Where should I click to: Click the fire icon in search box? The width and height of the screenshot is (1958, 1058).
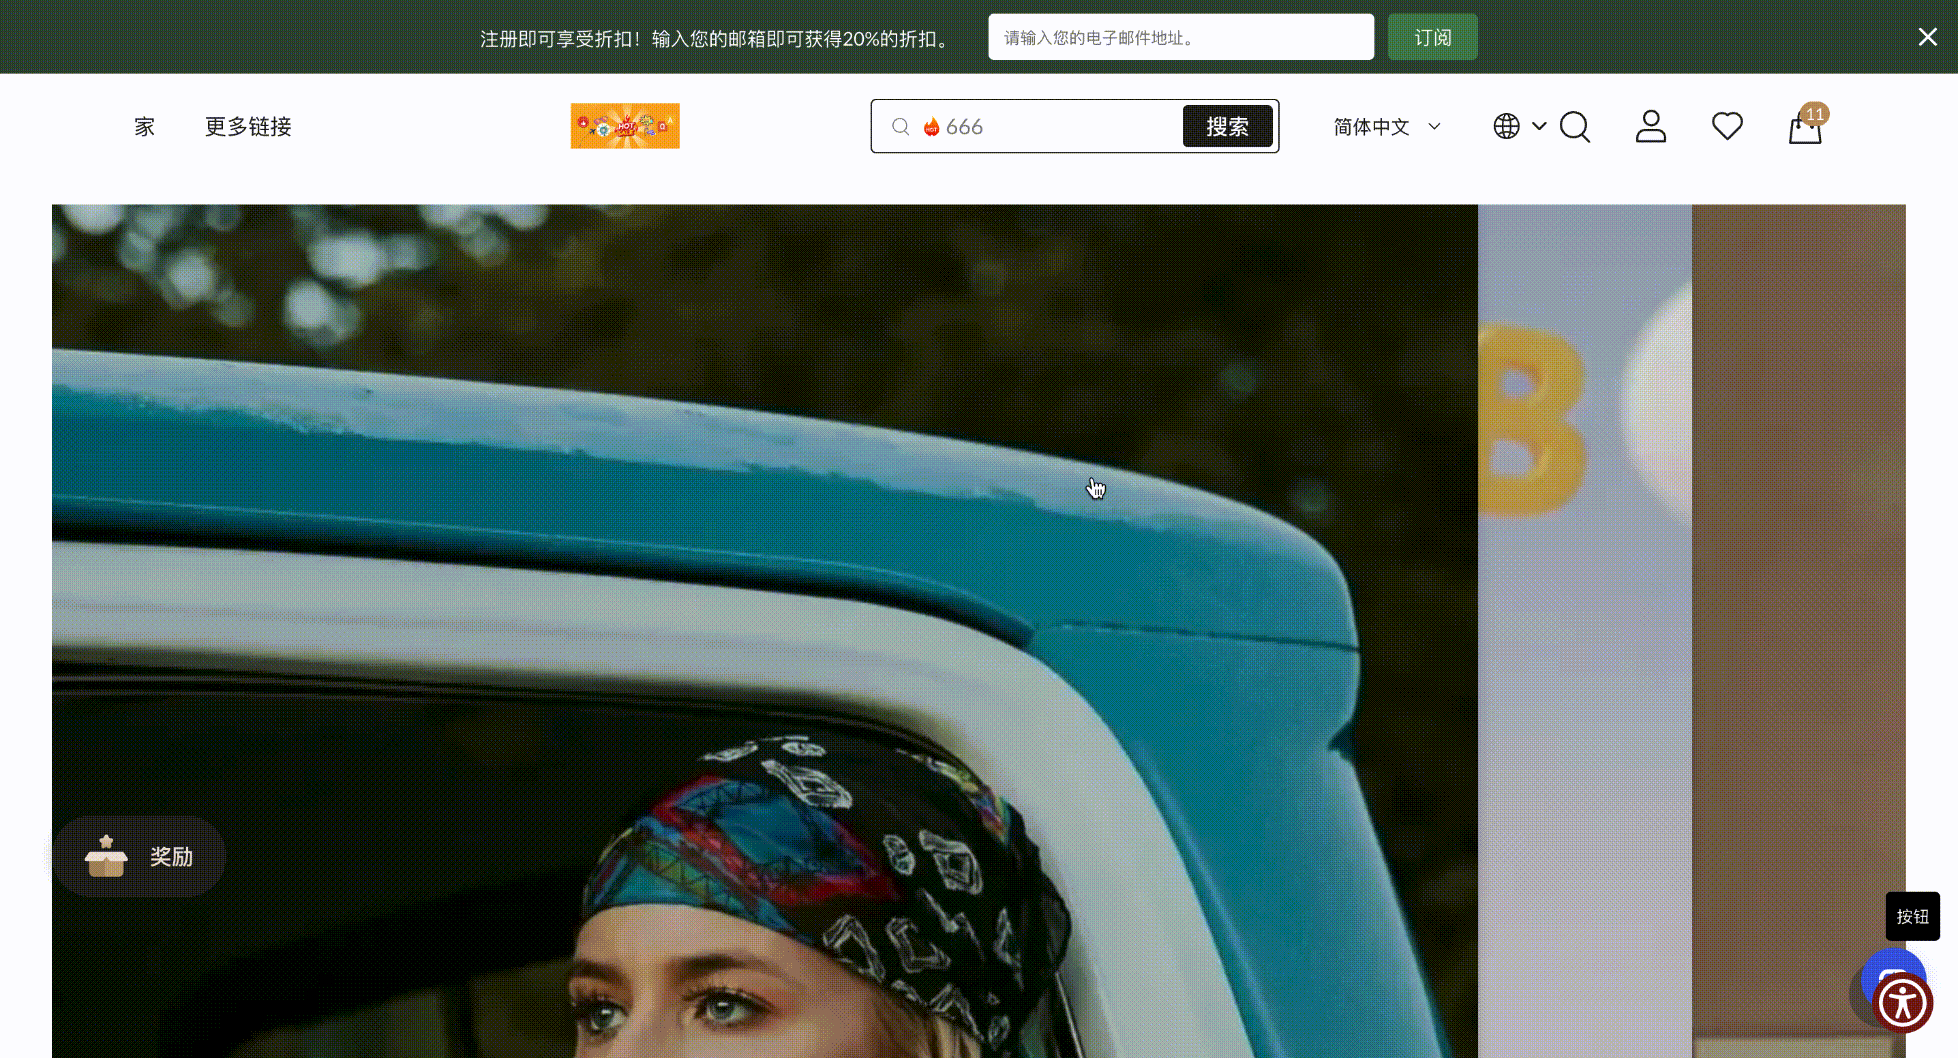point(931,127)
